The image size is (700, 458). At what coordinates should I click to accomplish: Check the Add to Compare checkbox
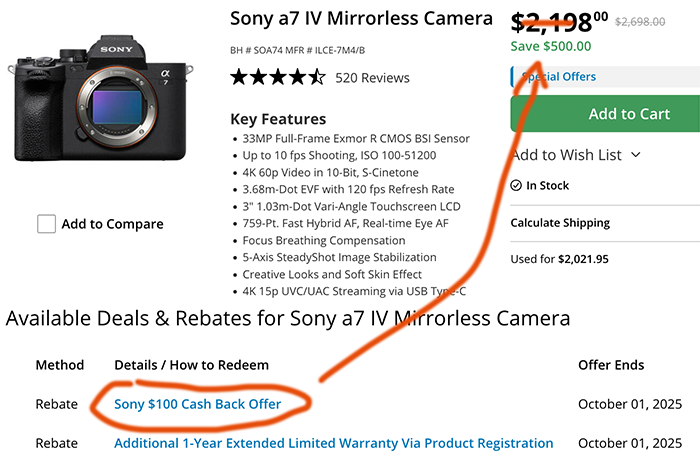[x=46, y=224]
